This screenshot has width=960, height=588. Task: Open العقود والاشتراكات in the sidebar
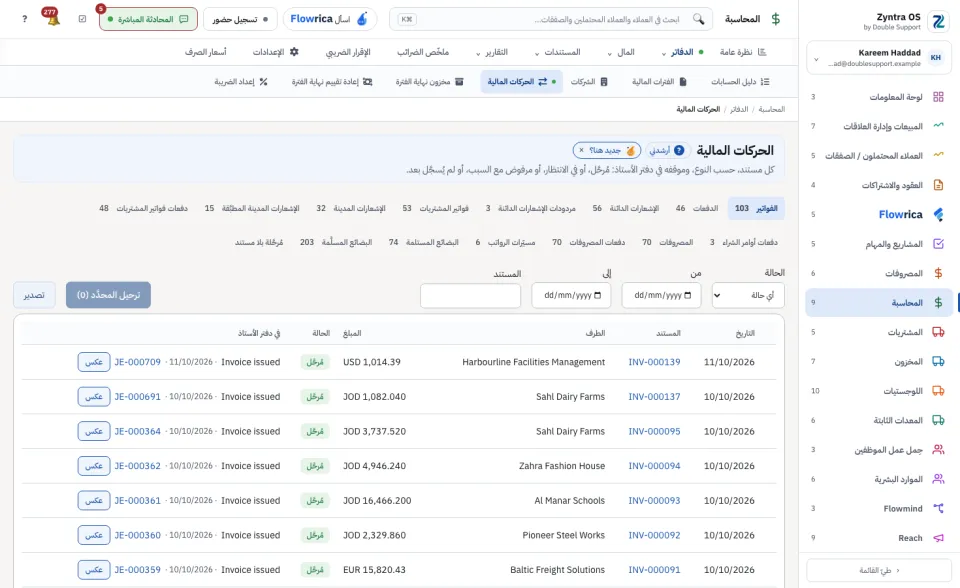879,185
